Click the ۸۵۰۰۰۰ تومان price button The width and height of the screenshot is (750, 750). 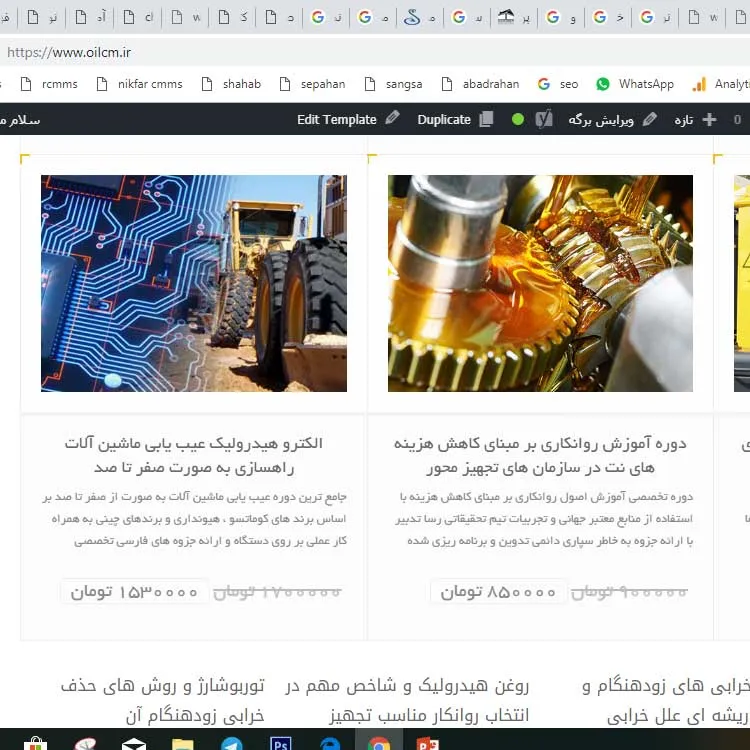pos(497,592)
